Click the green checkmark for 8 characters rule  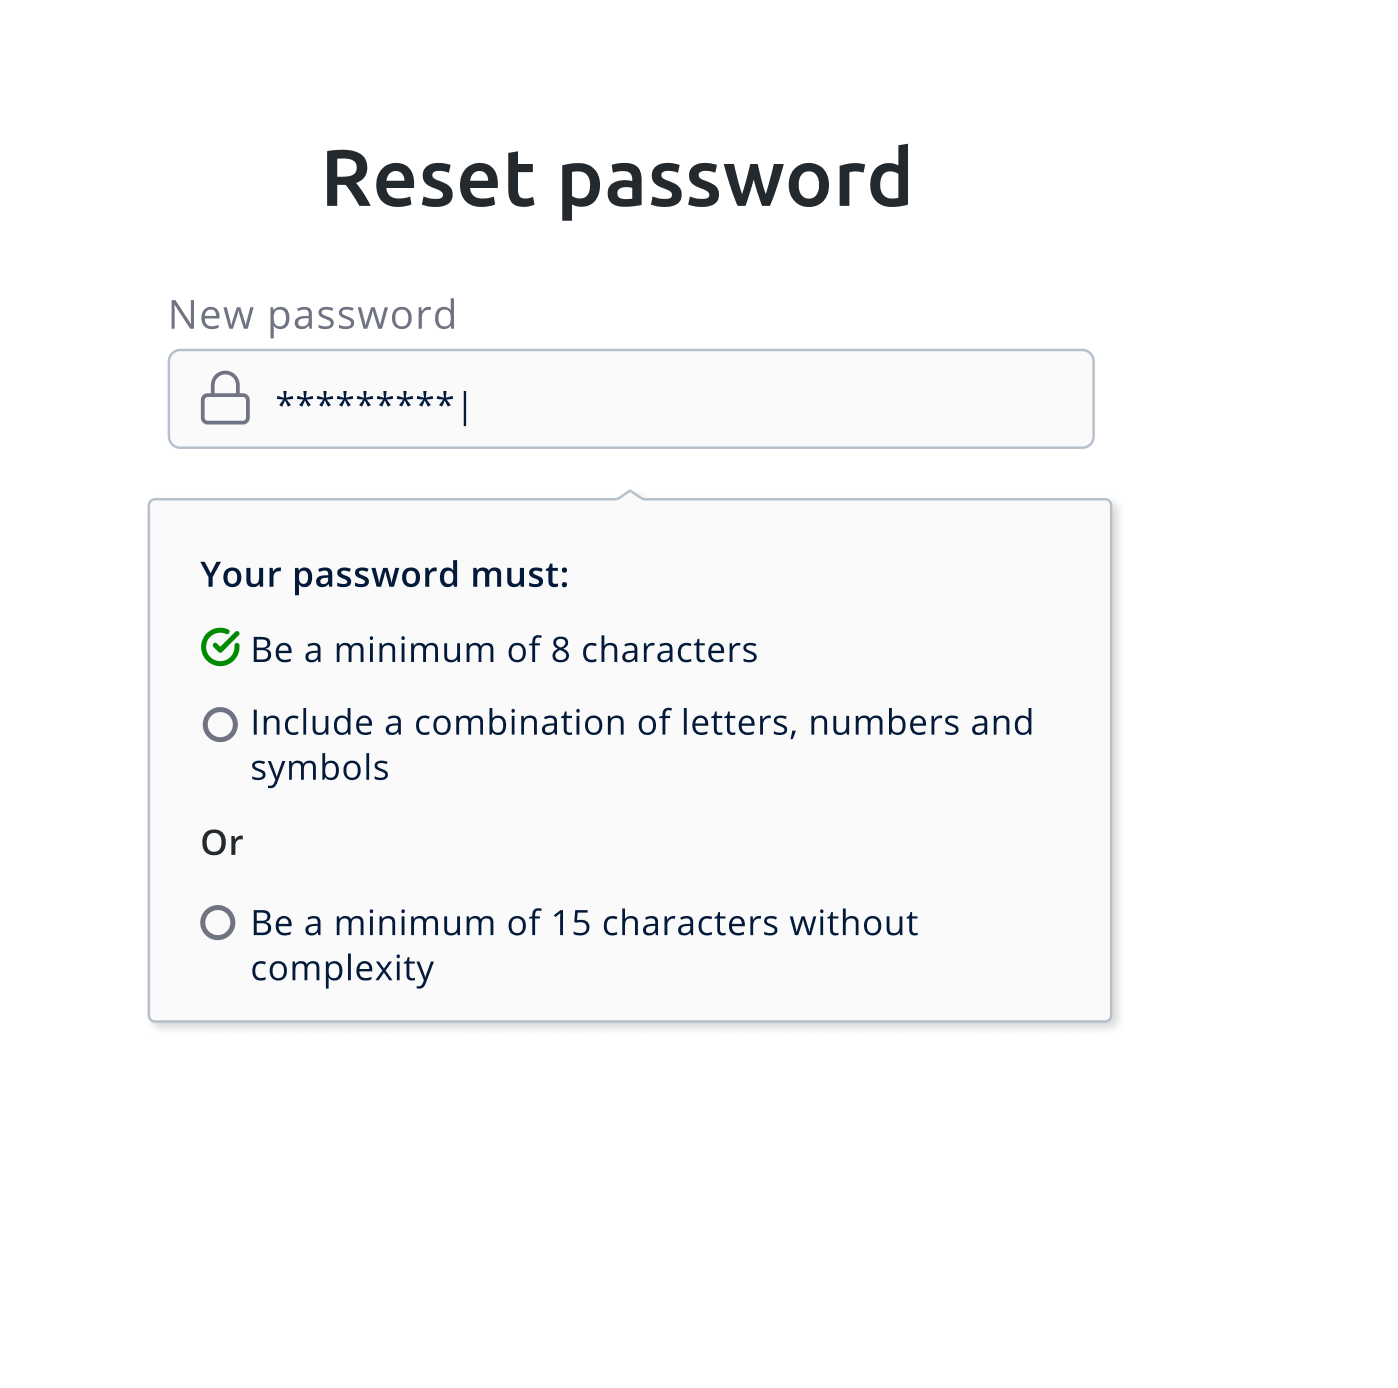(x=220, y=647)
